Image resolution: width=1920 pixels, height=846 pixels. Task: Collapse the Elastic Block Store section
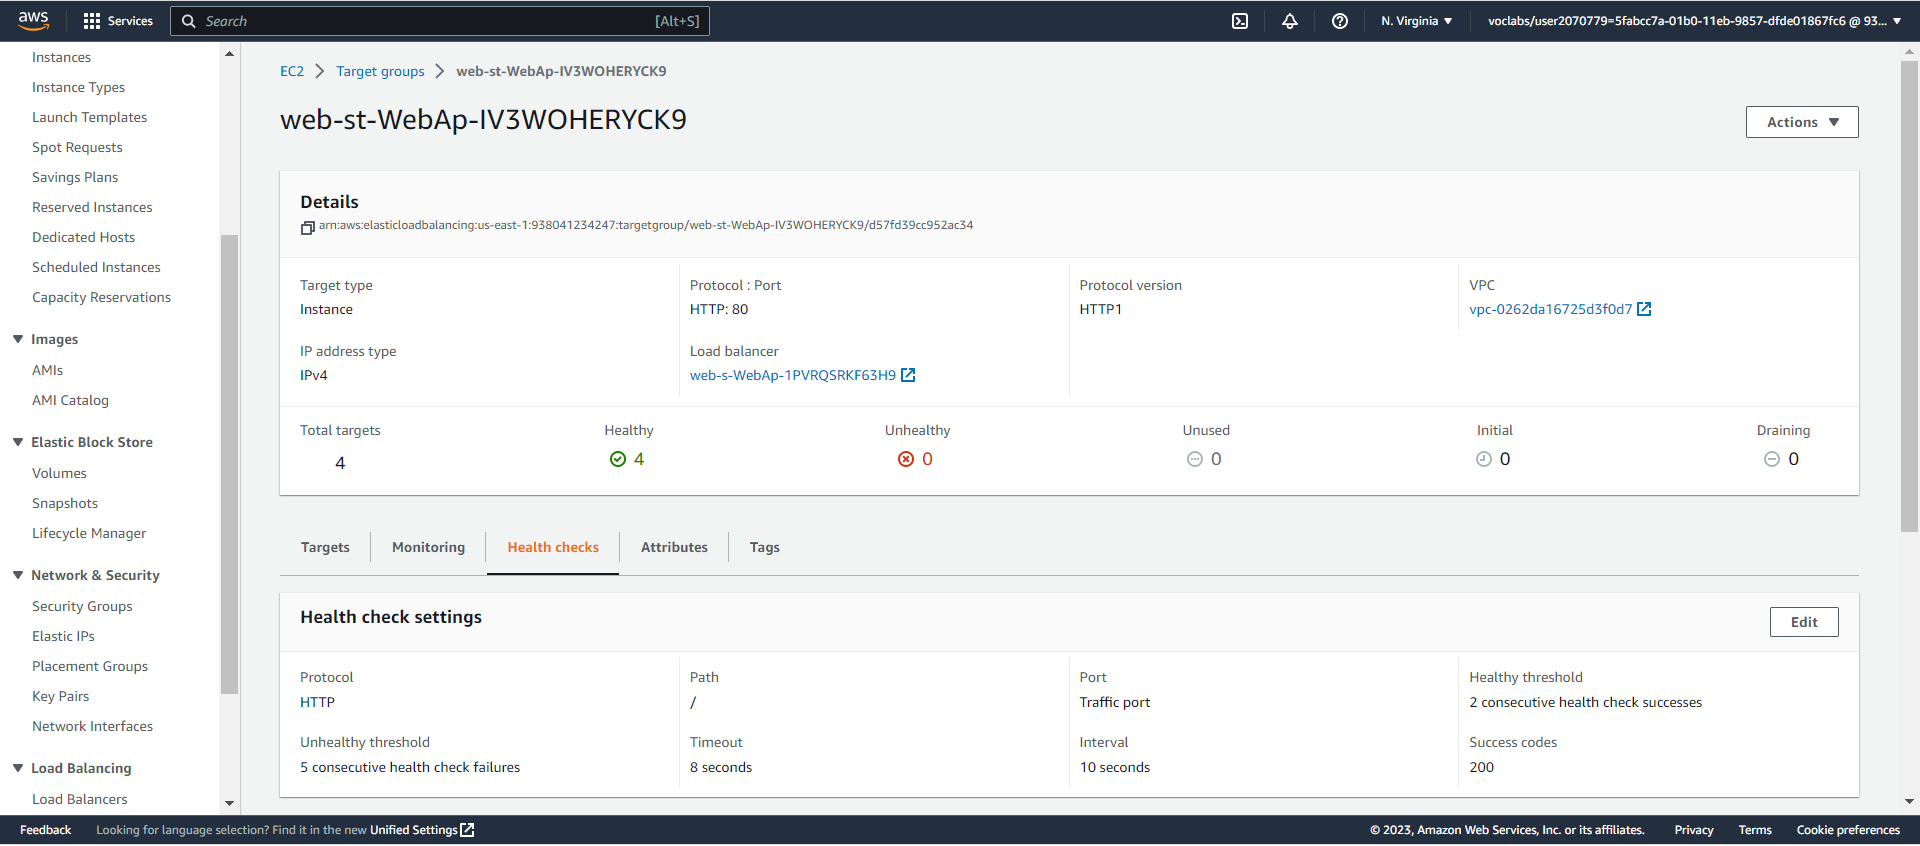click(18, 442)
